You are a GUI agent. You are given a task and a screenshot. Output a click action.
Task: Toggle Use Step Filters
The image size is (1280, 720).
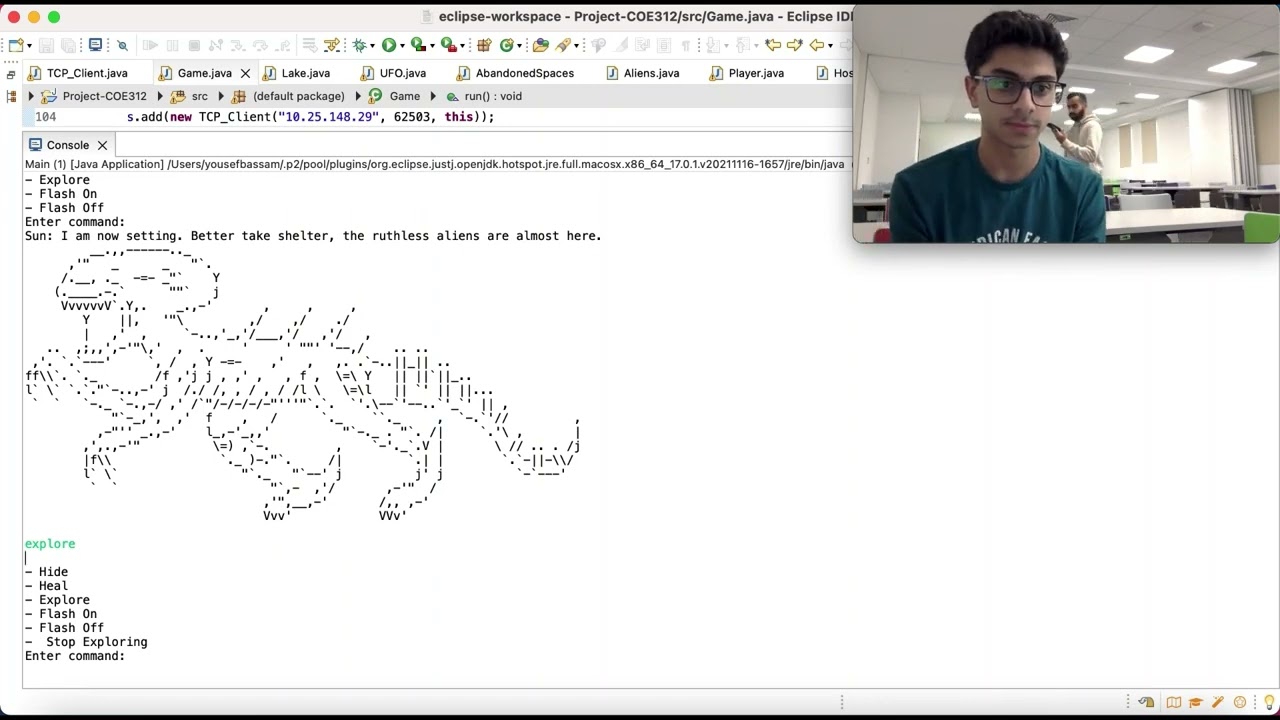pos(332,45)
